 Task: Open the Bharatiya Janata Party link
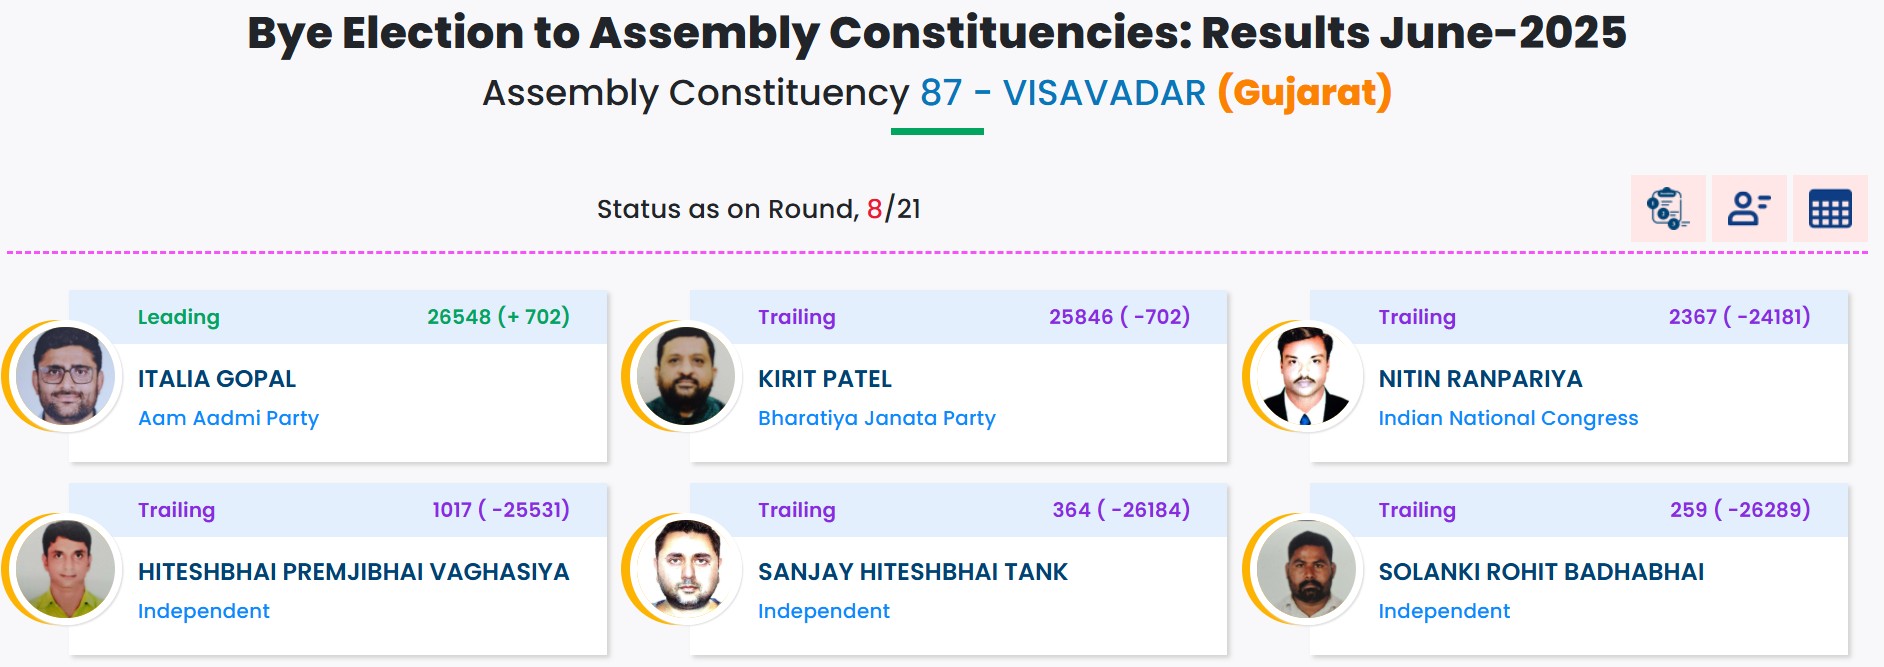874,418
